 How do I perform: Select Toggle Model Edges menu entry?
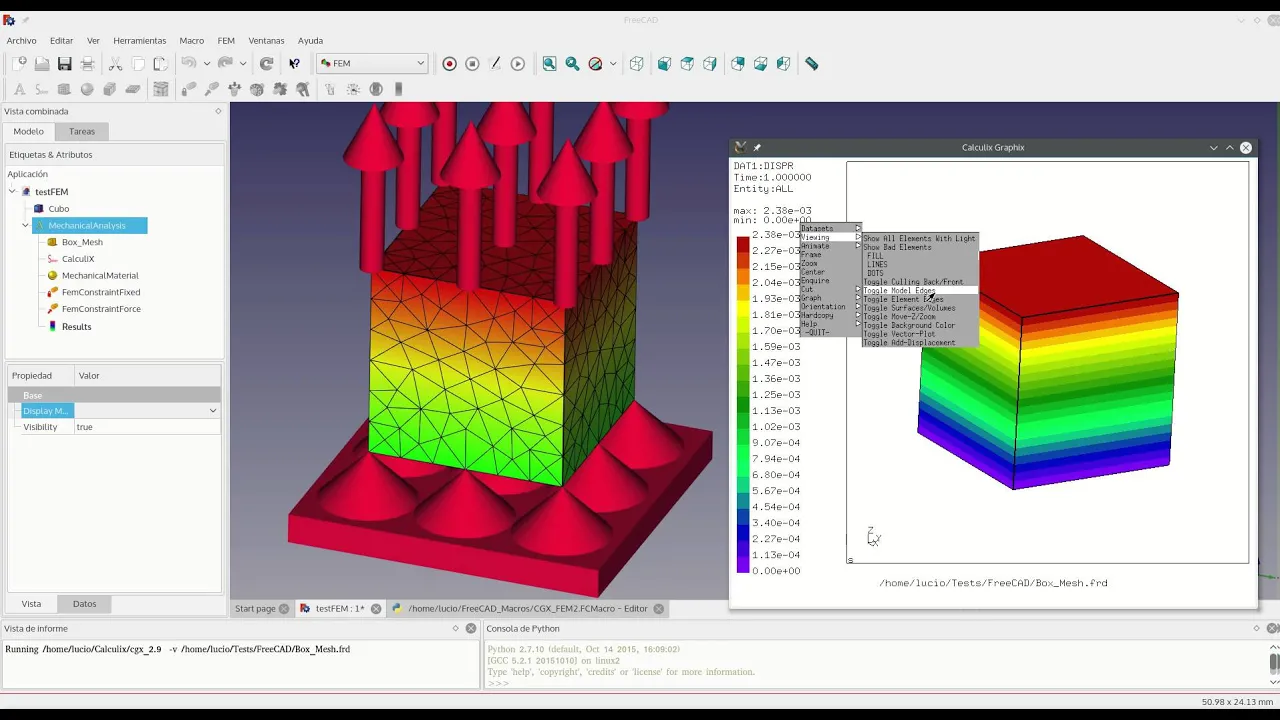pyautogui.click(x=920, y=291)
